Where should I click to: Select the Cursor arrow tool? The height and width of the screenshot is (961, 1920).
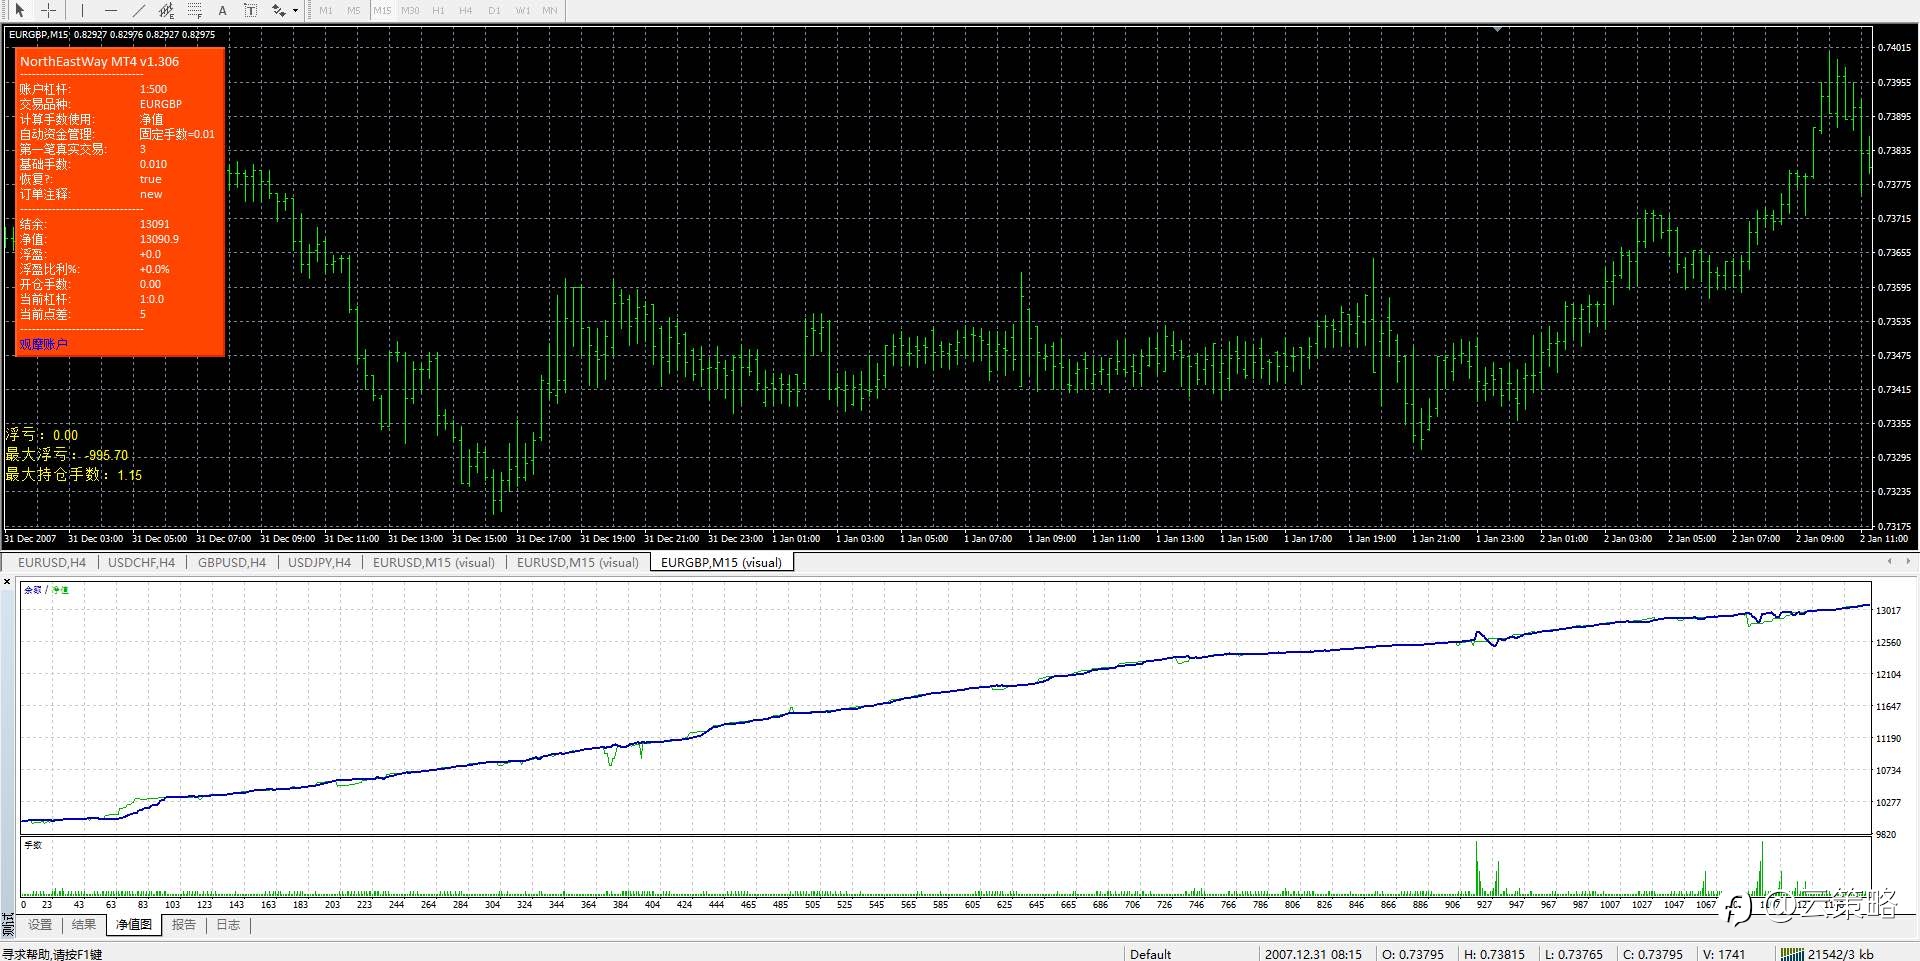tap(19, 10)
